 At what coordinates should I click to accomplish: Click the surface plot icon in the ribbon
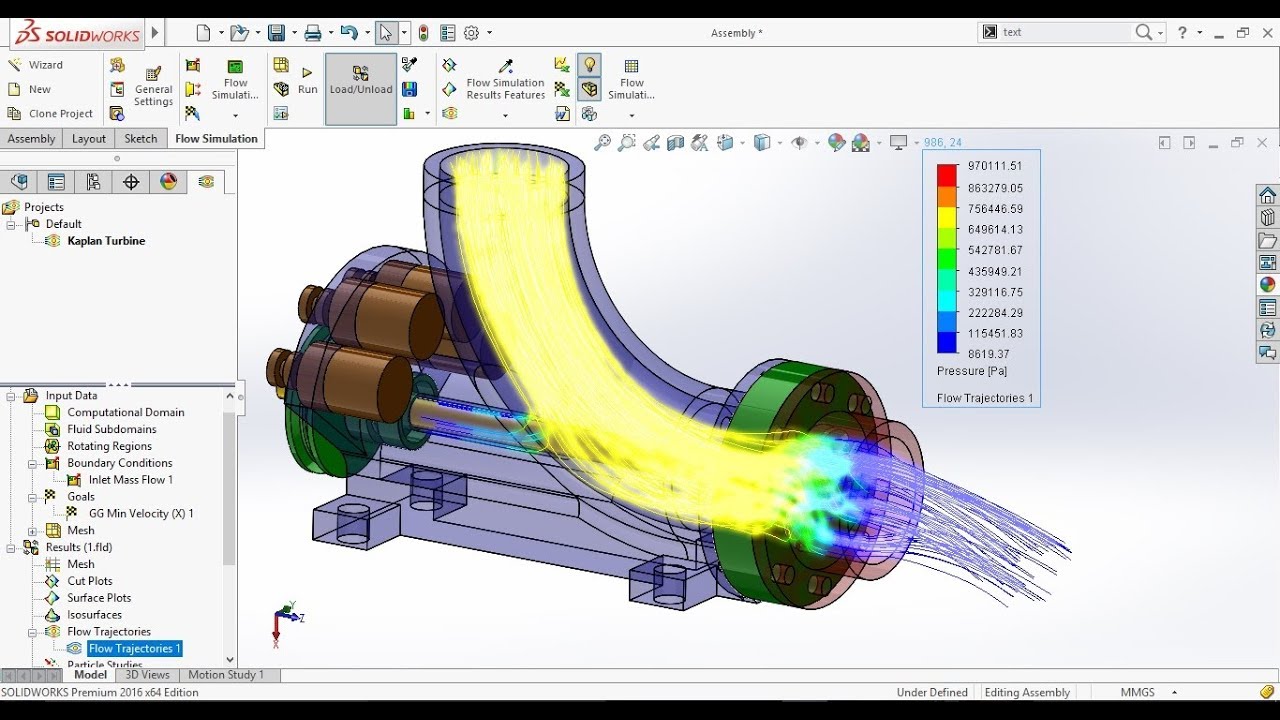[x=449, y=89]
